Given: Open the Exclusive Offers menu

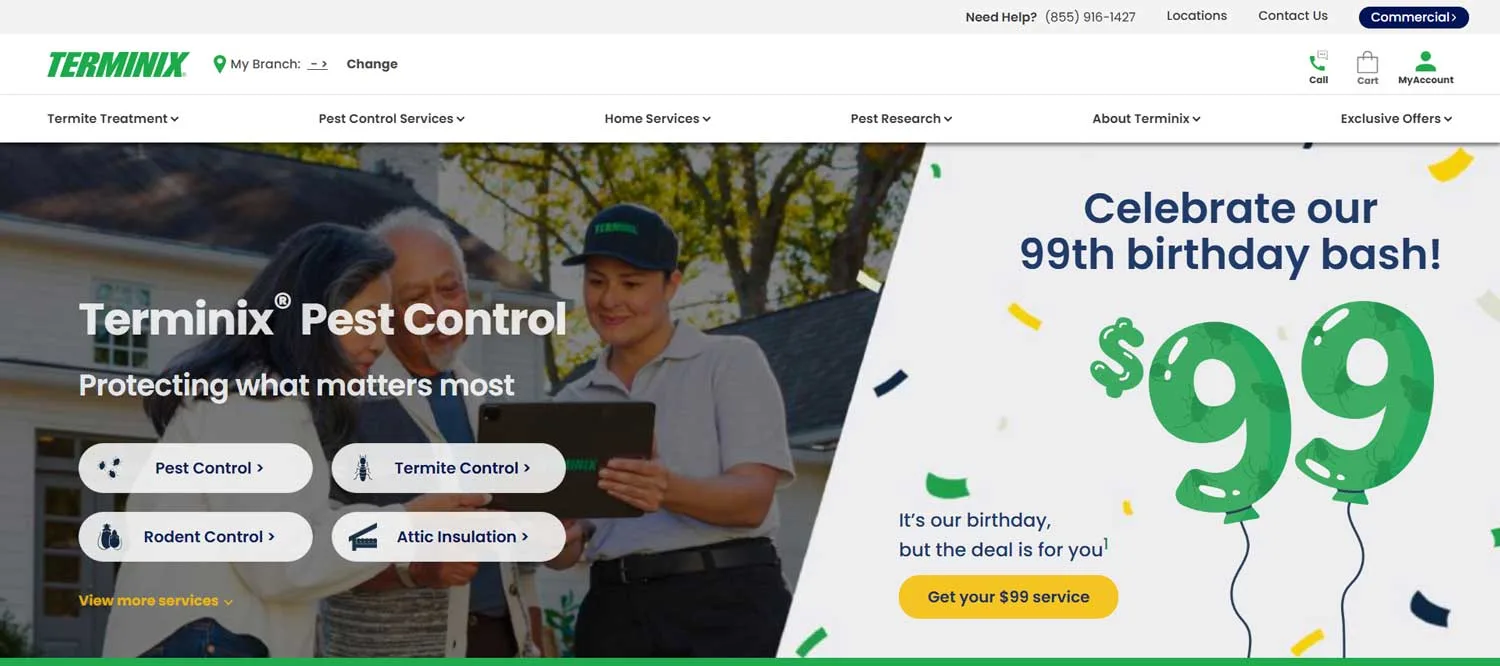Looking at the screenshot, I should (x=1396, y=118).
